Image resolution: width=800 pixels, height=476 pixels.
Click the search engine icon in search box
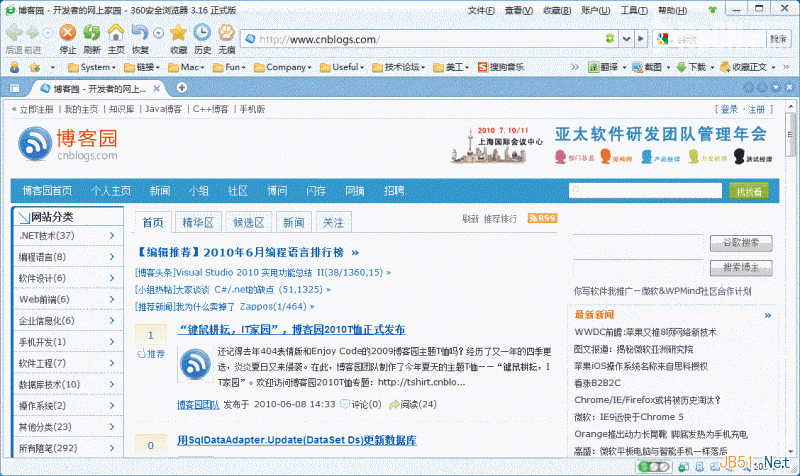tap(663, 39)
